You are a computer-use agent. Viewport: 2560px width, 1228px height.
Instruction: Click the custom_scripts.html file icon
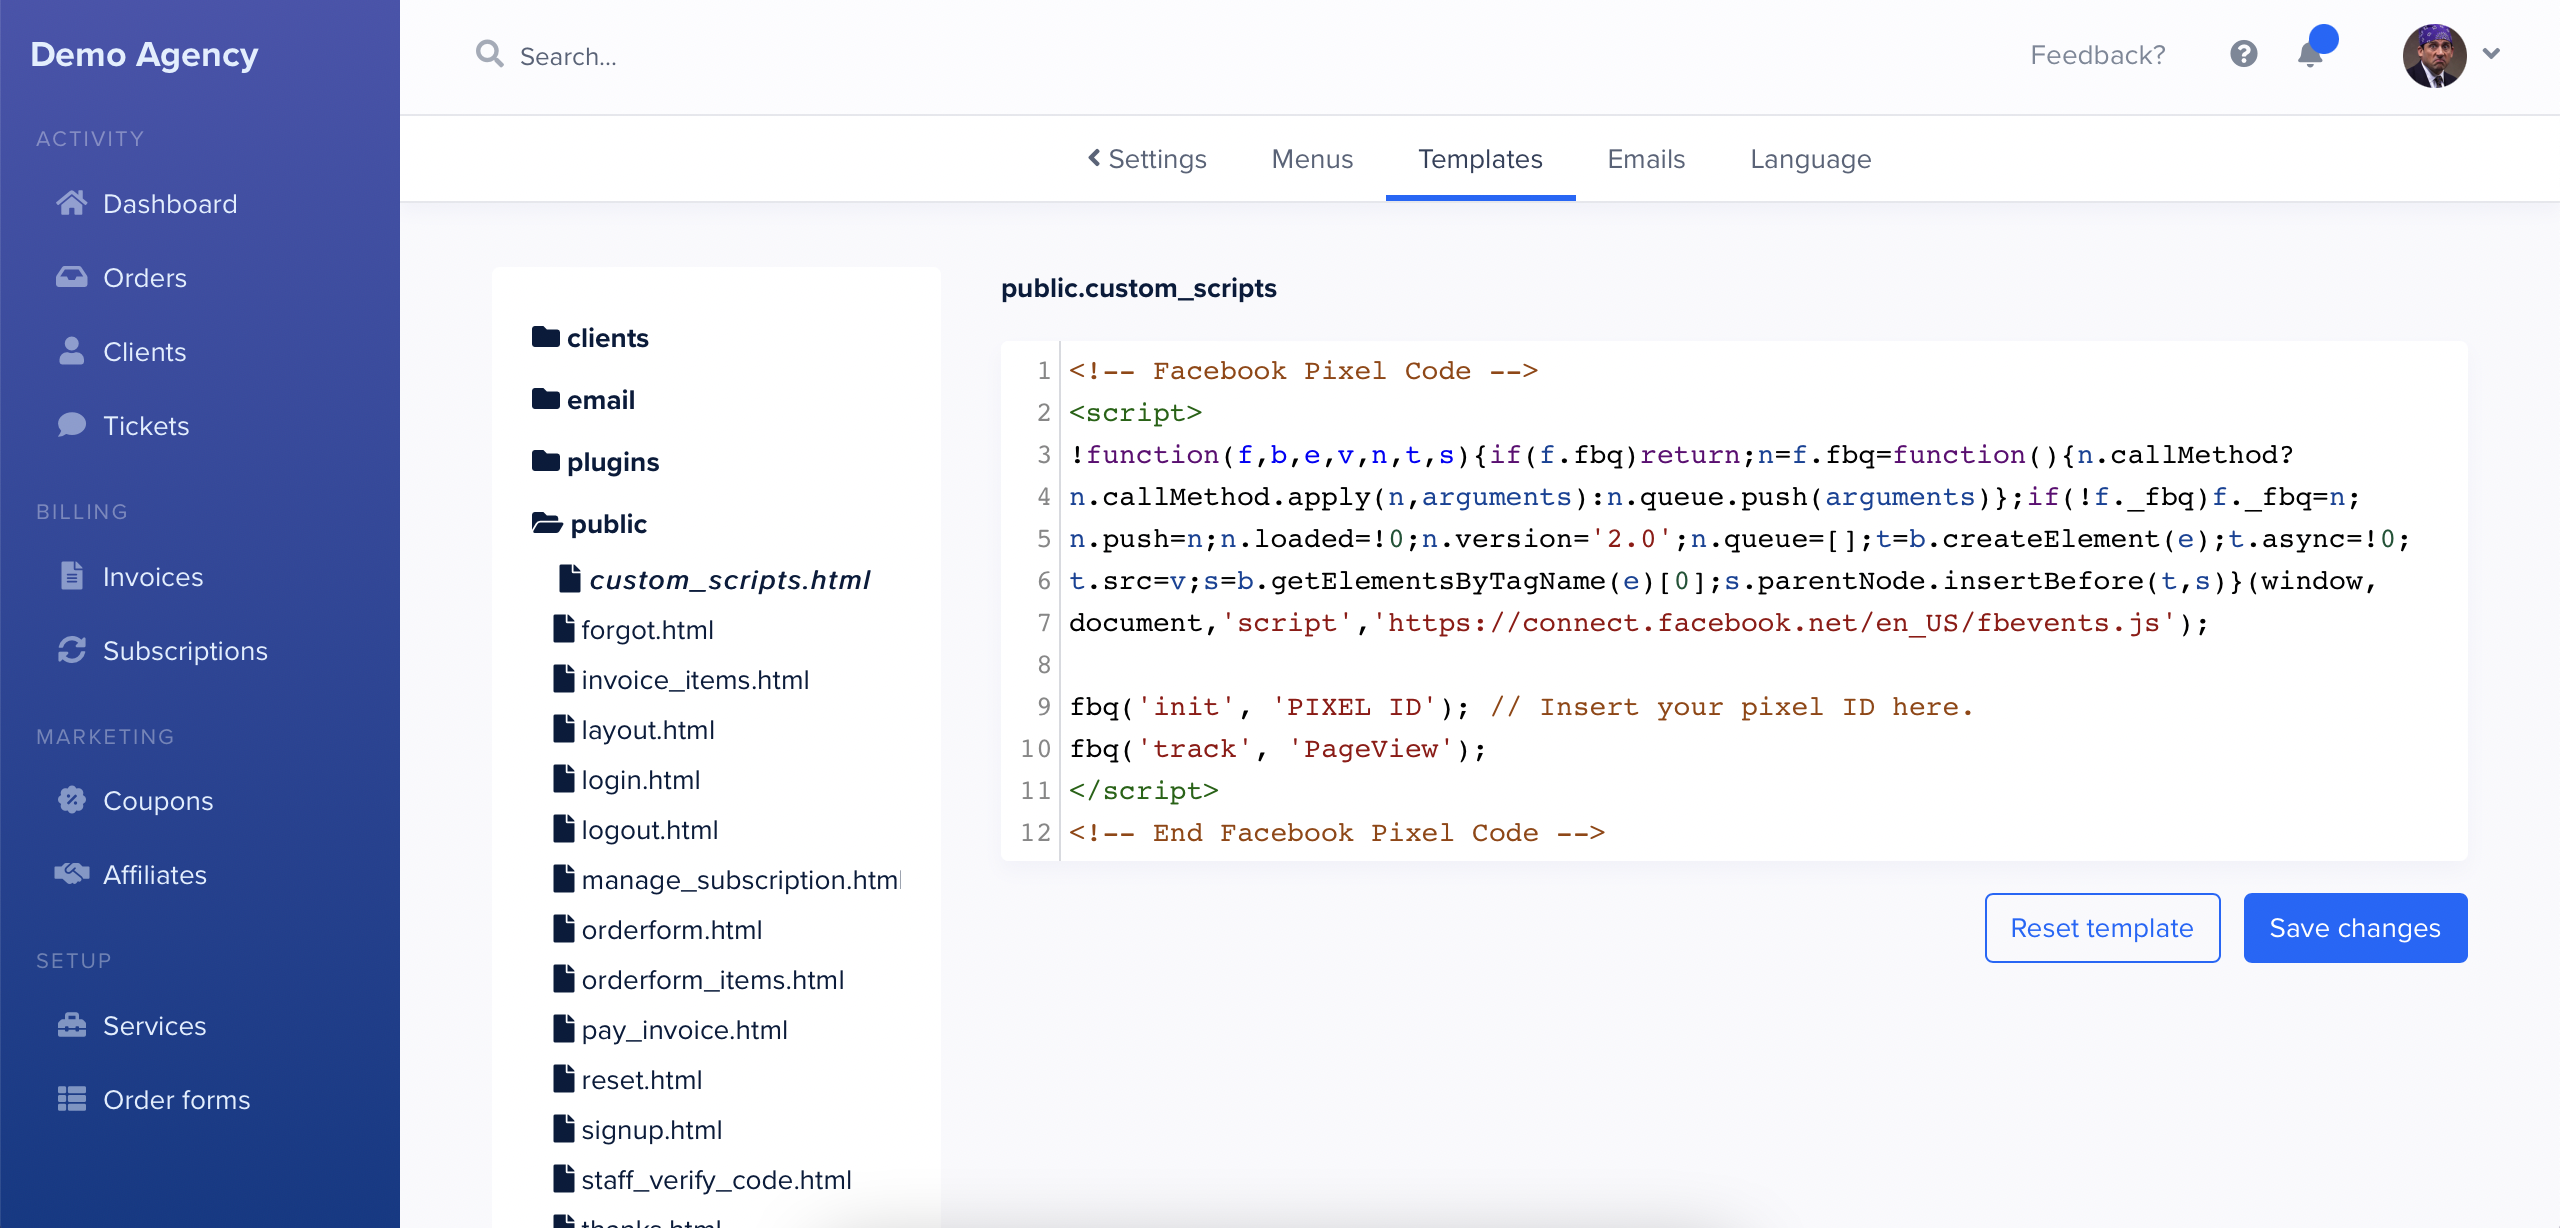point(570,579)
